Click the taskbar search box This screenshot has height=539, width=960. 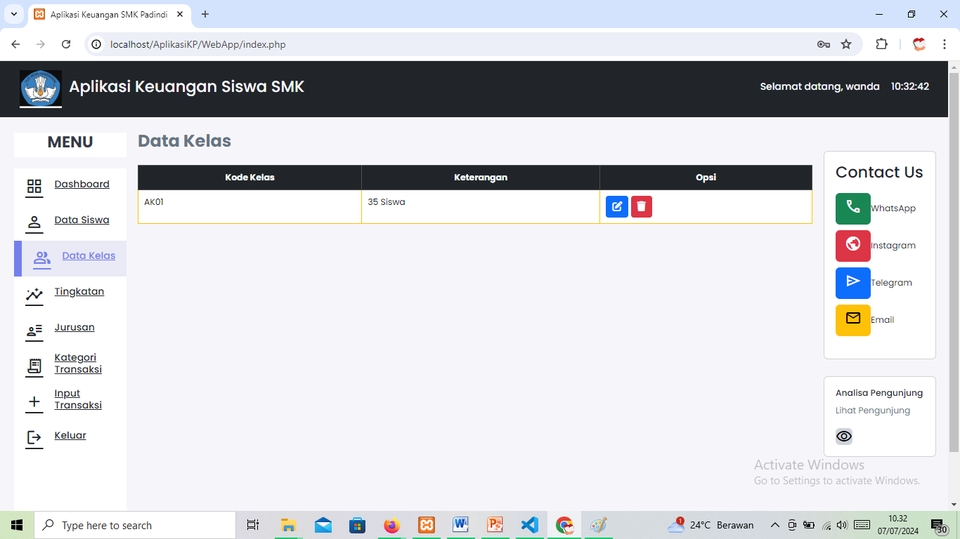click(x=135, y=525)
